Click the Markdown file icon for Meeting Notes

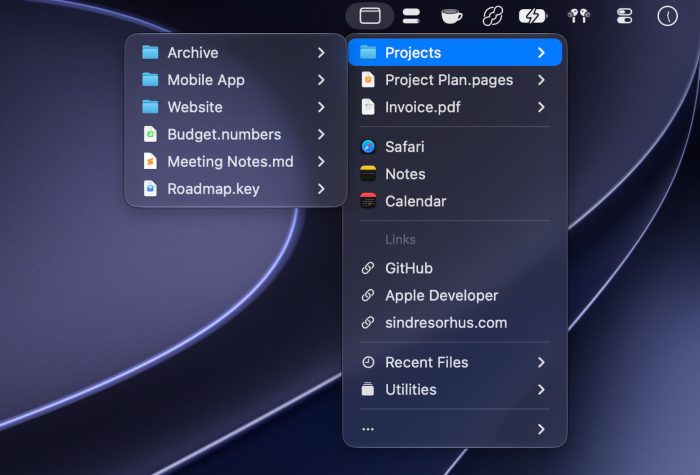point(150,162)
